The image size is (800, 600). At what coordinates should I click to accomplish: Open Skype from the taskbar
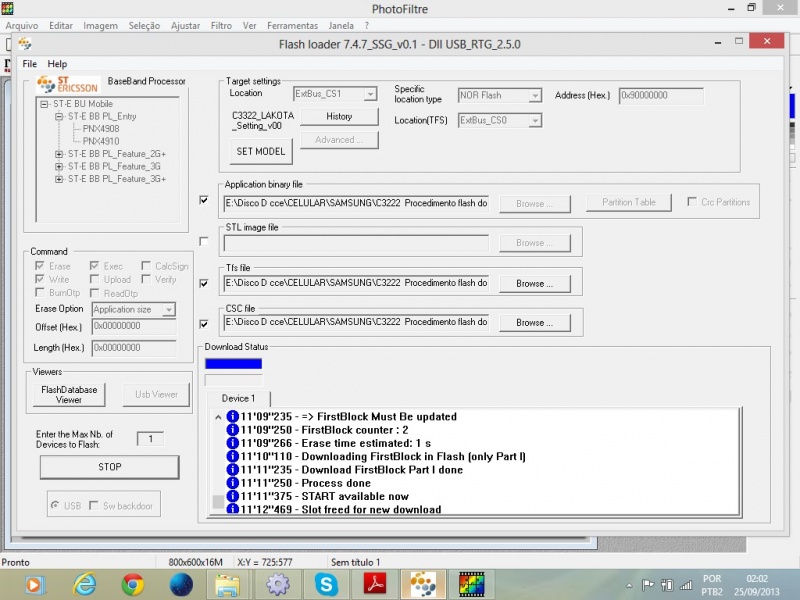tap(326, 584)
